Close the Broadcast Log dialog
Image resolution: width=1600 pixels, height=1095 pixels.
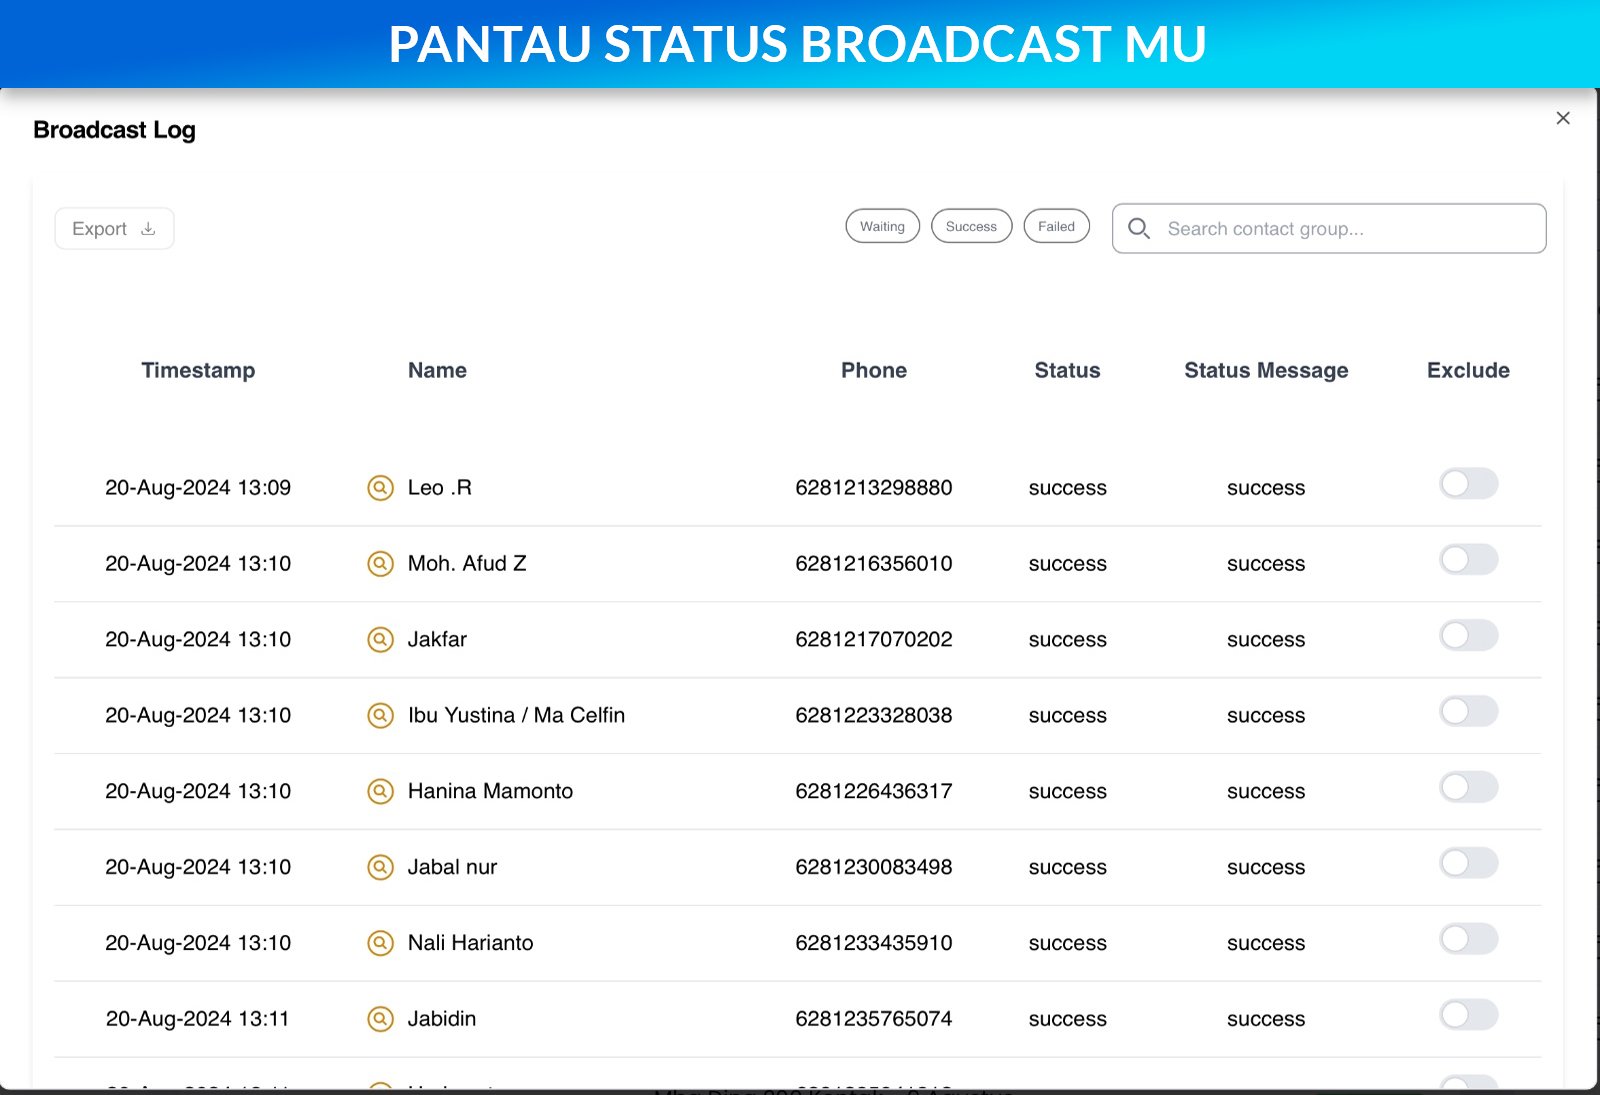pyautogui.click(x=1563, y=118)
